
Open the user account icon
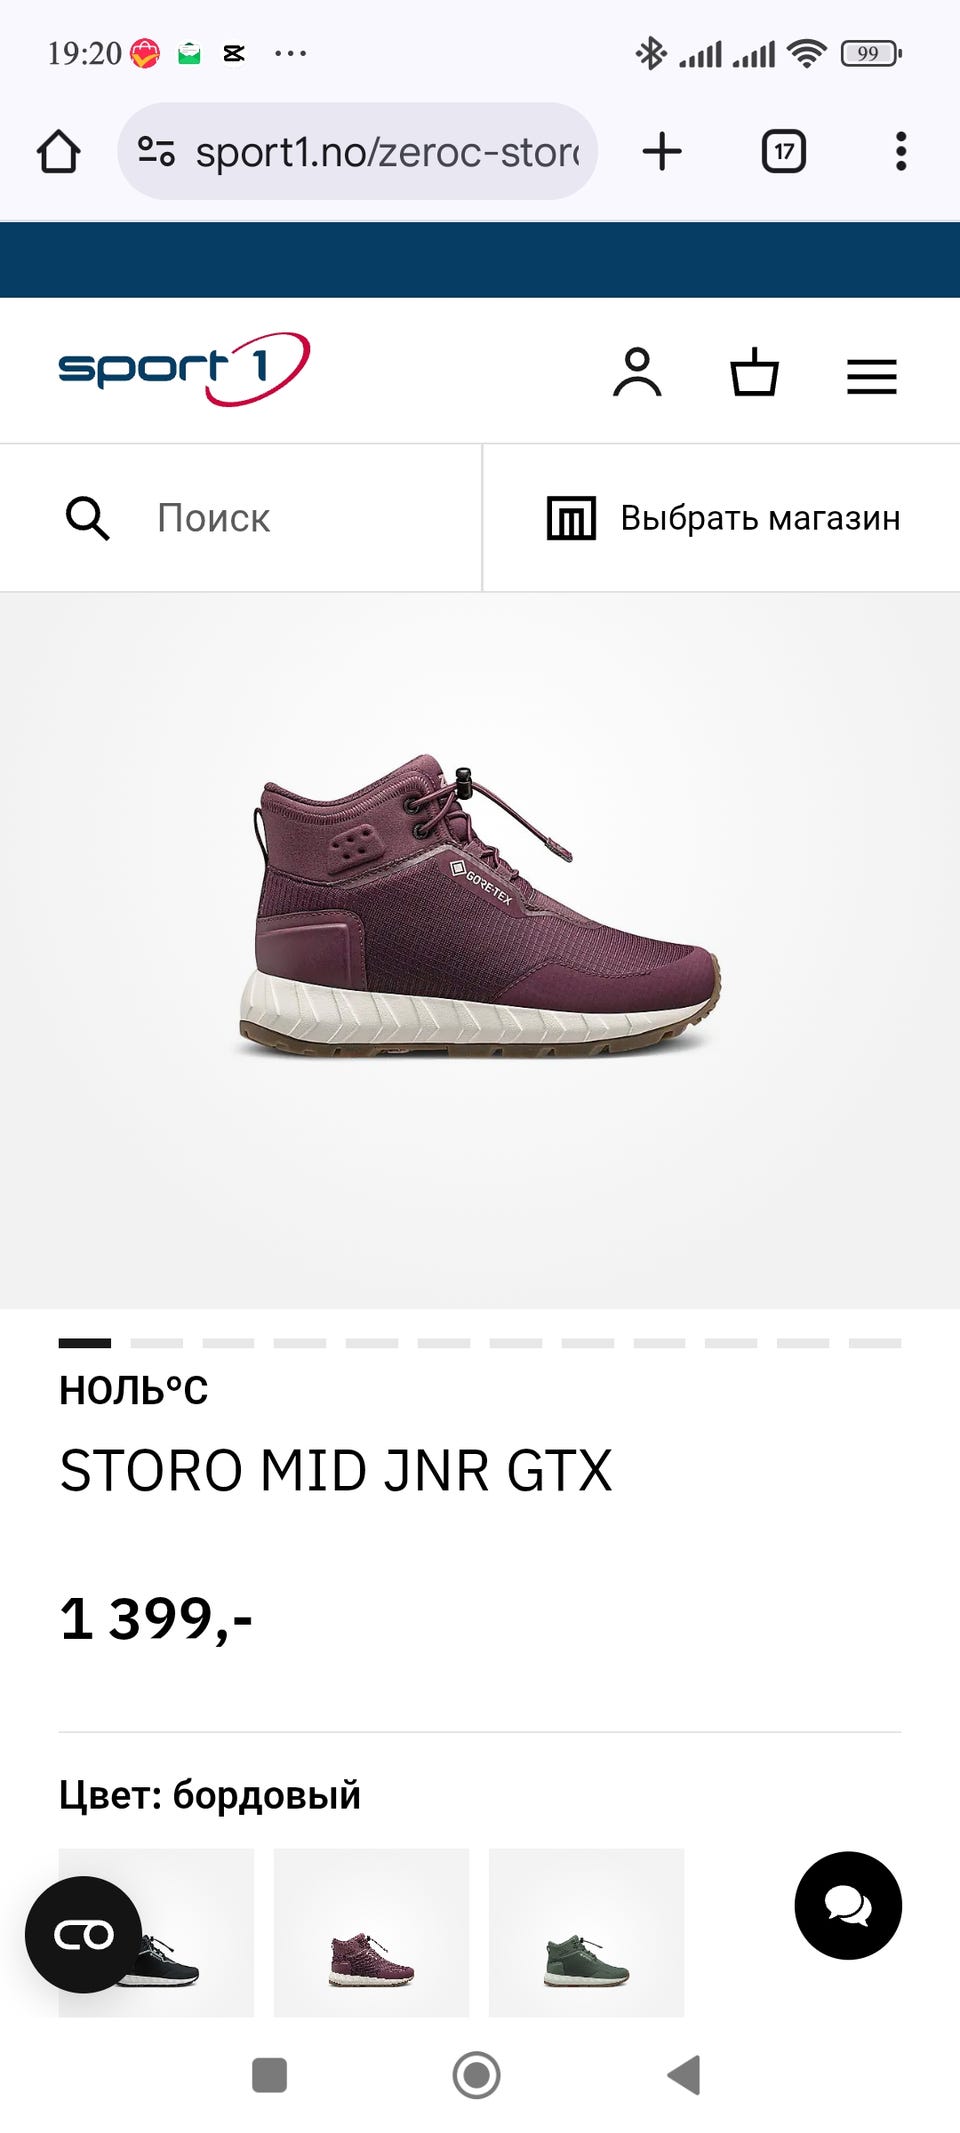pos(637,372)
